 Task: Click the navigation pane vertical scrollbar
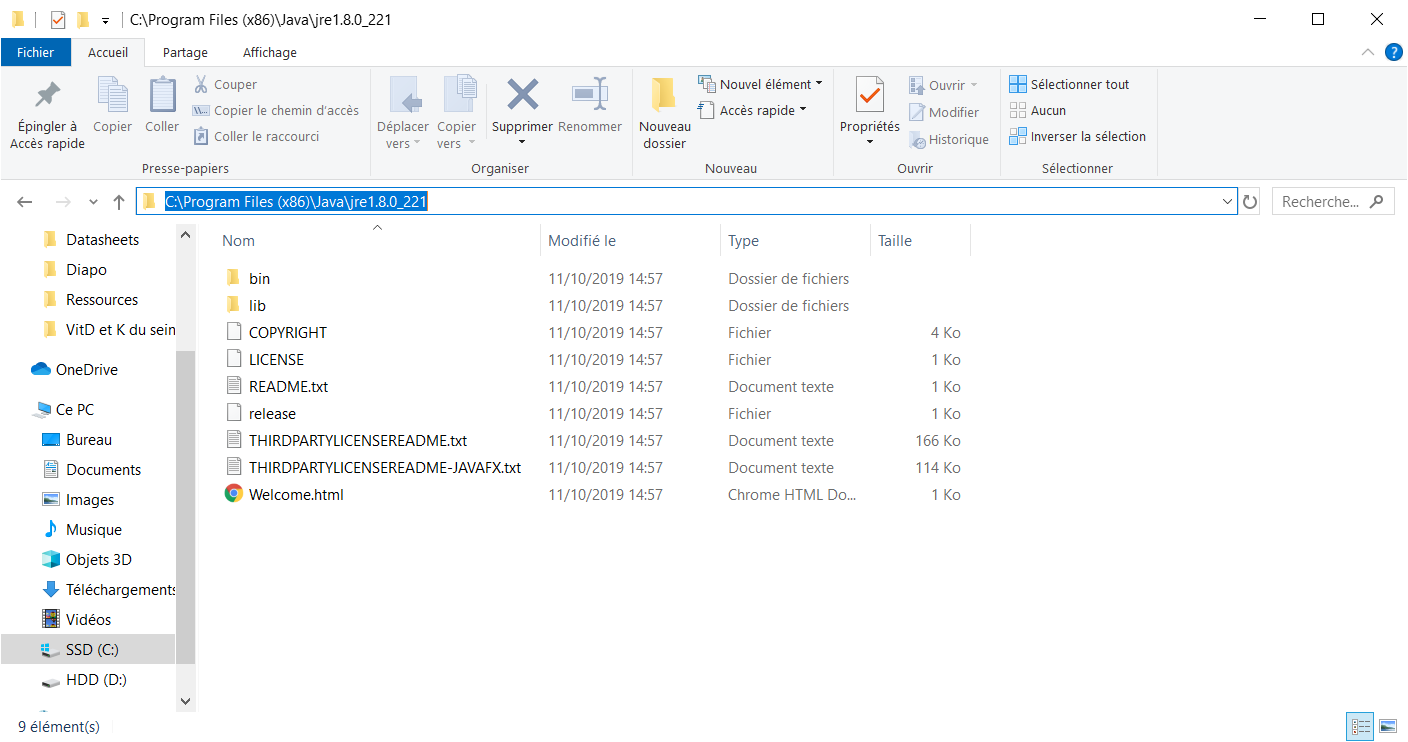coord(185,500)
